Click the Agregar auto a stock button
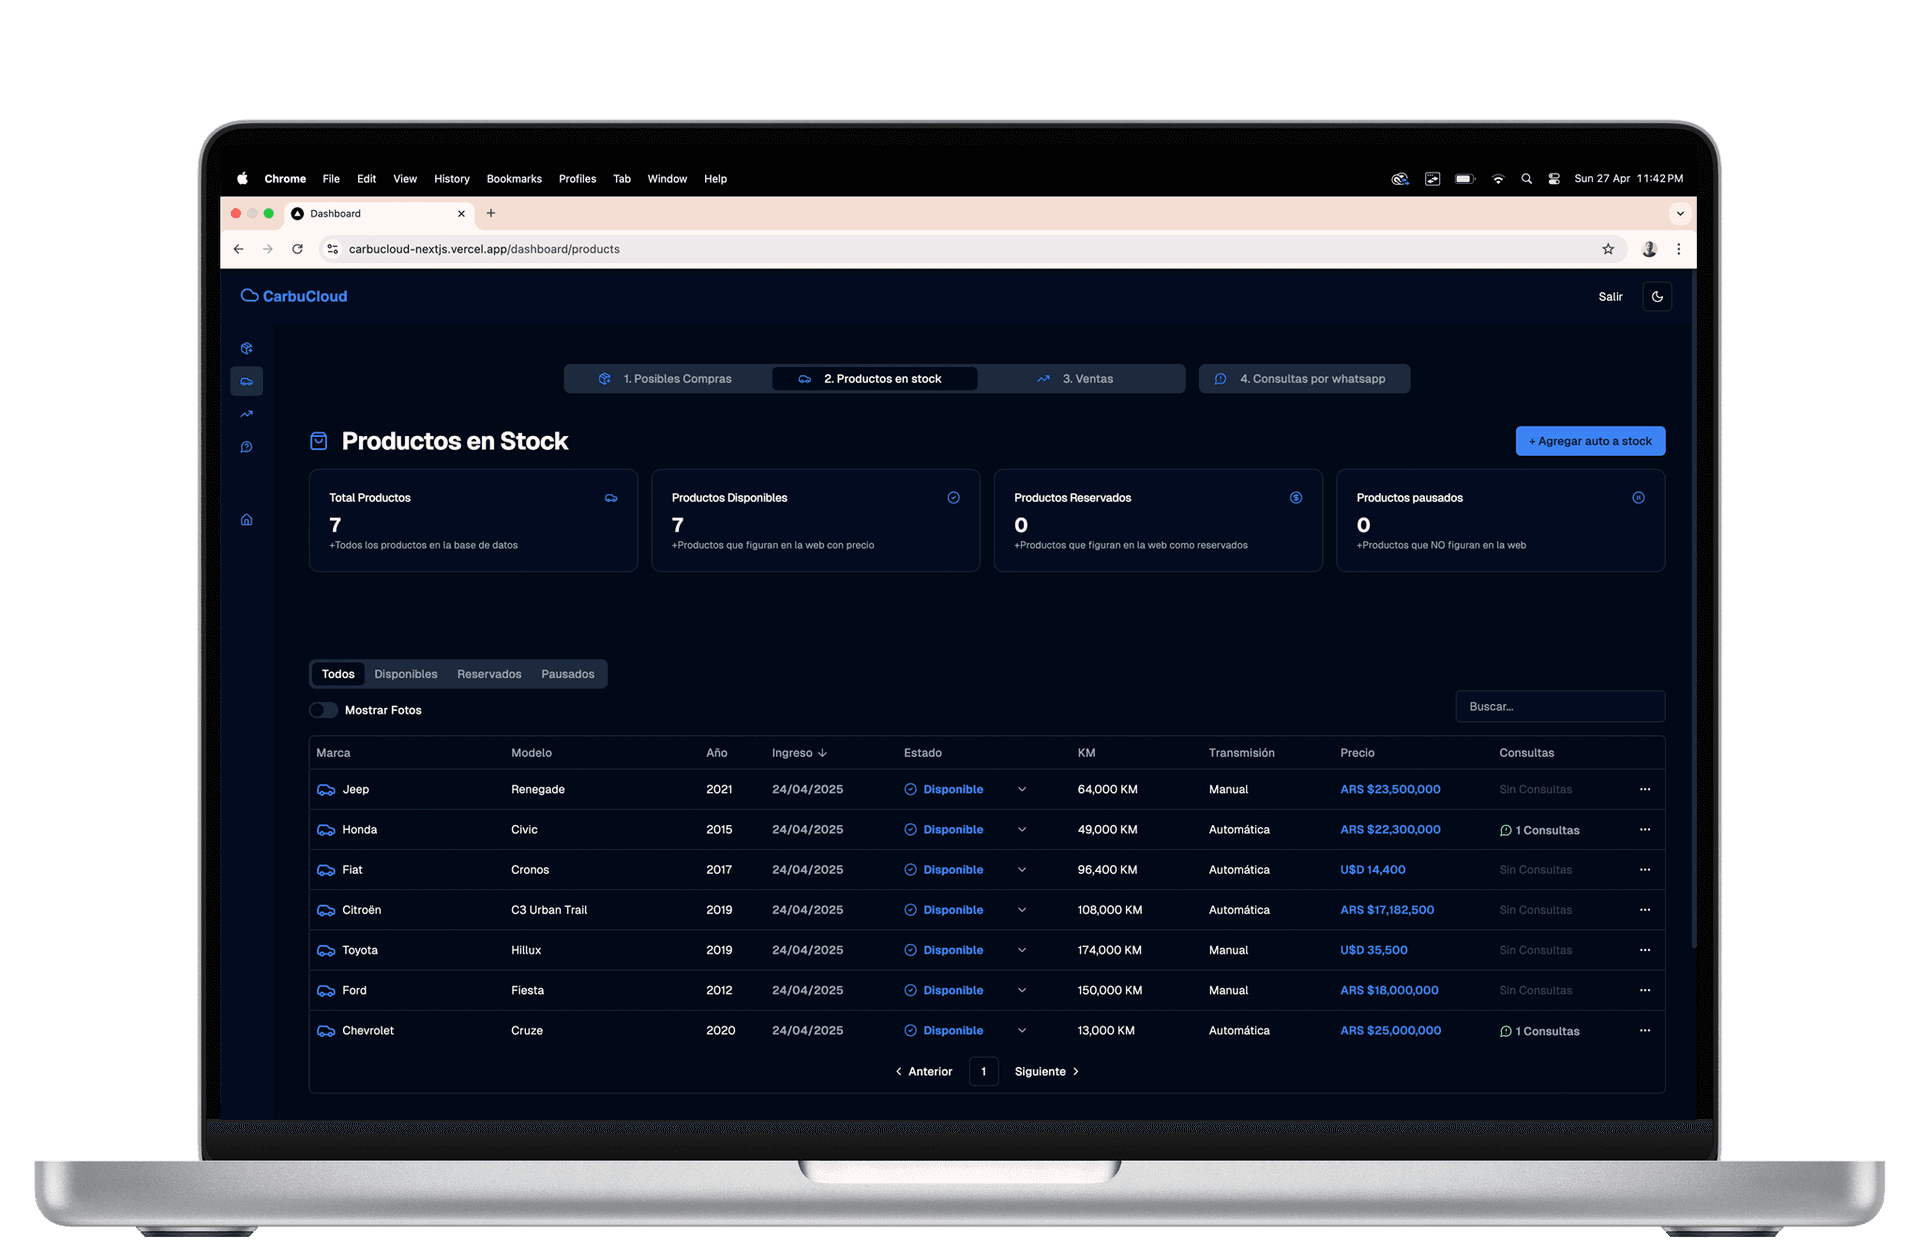 (x=1589, y=441)
